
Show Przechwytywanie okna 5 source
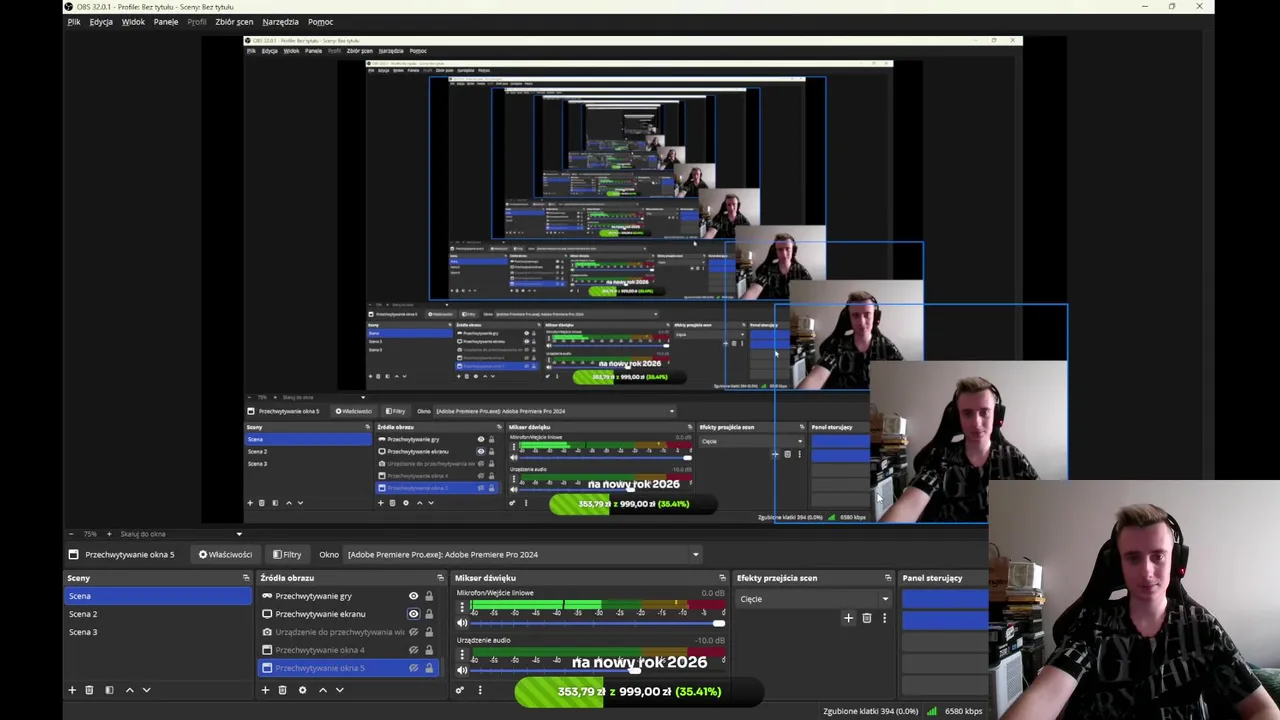(413, 668)
